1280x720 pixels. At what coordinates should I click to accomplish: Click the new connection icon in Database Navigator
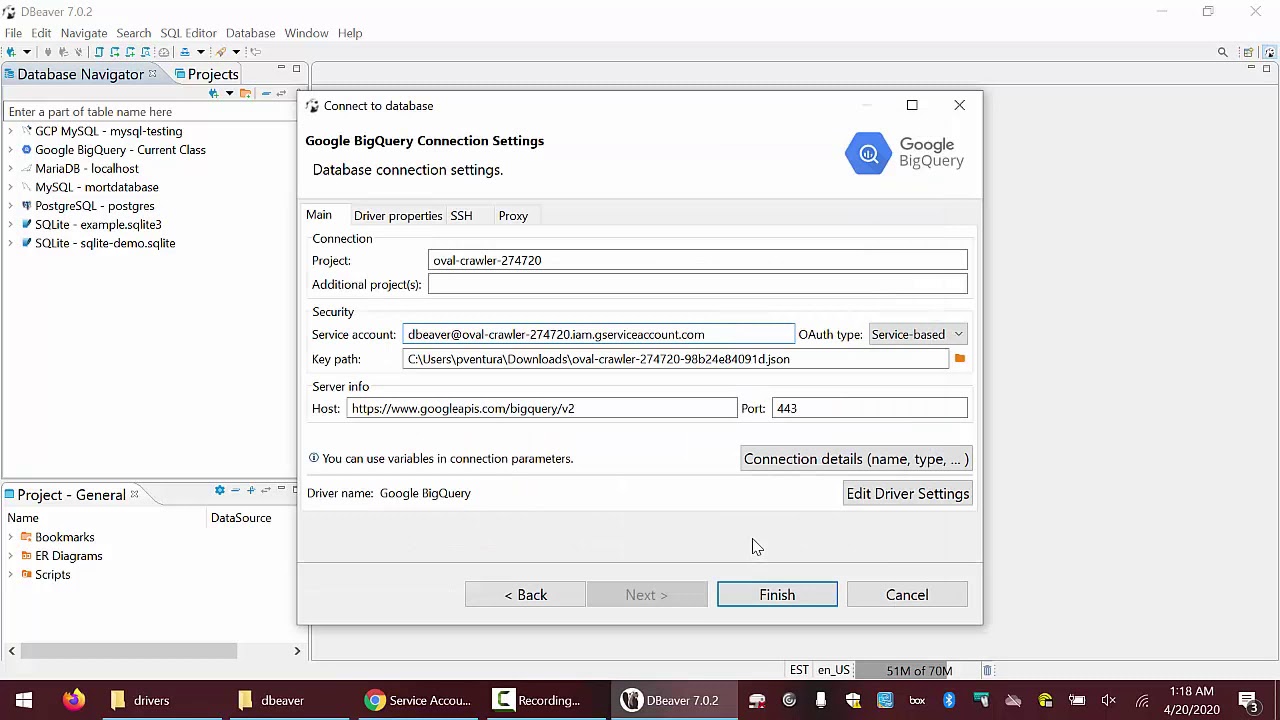[x=214, y=93]
